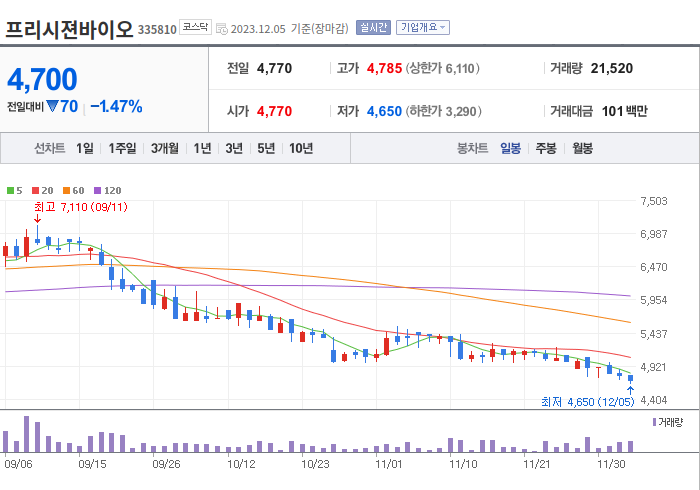This screenshot has height=490, width=700.
Task: Select the 3개월 line chart tab
Action: coord(165,148)
